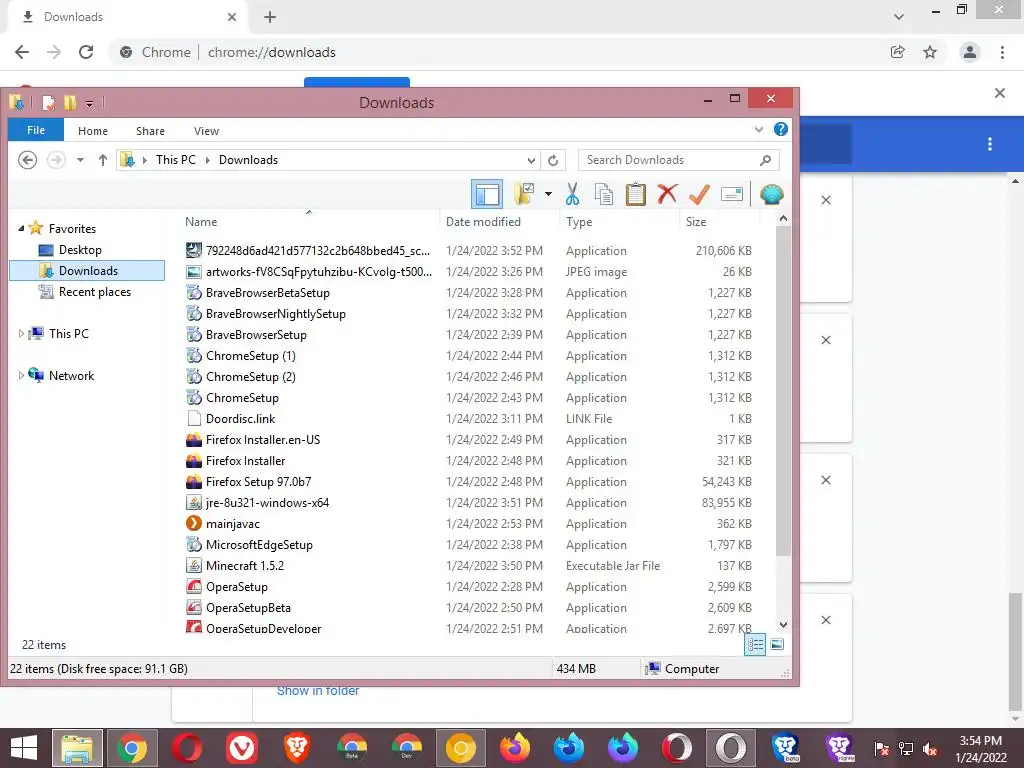This screenshot has height=768, width=1024.
Task: Click the orange checkmark toolbar icon
Action: (x=699, y=194)
